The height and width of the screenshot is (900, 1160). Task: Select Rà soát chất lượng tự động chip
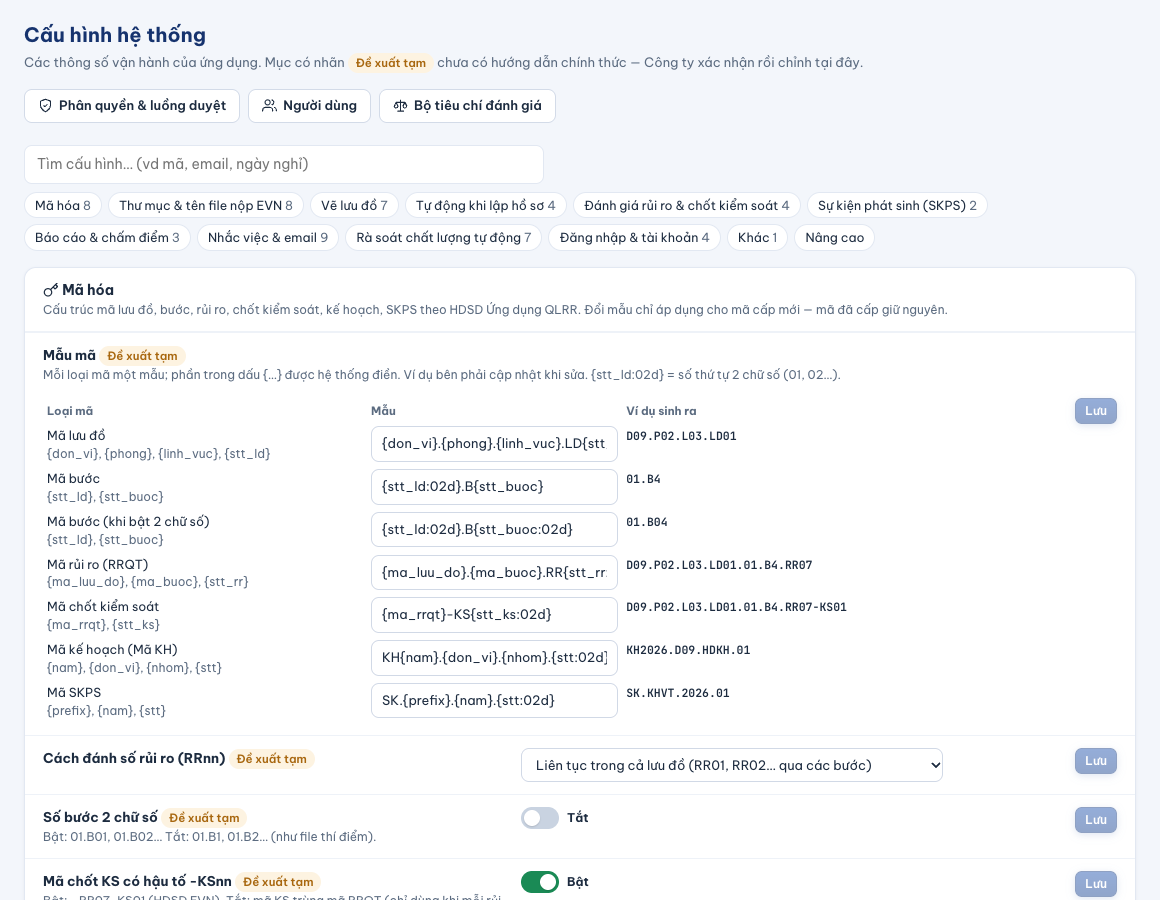coord(444,237)
